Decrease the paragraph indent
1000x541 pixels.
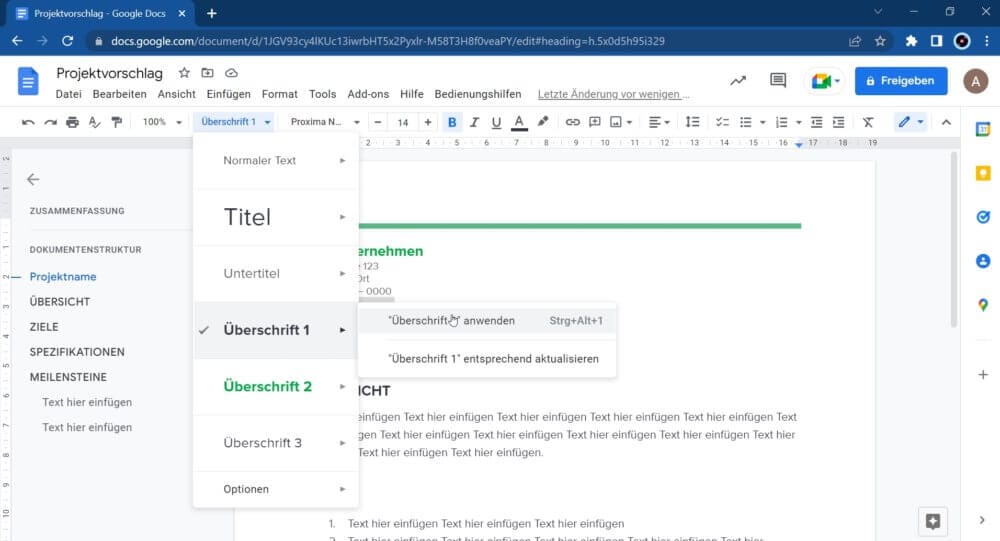(816, 122)
